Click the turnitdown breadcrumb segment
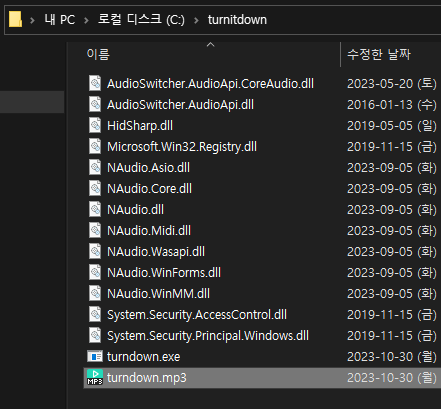 tap(237, 20)
